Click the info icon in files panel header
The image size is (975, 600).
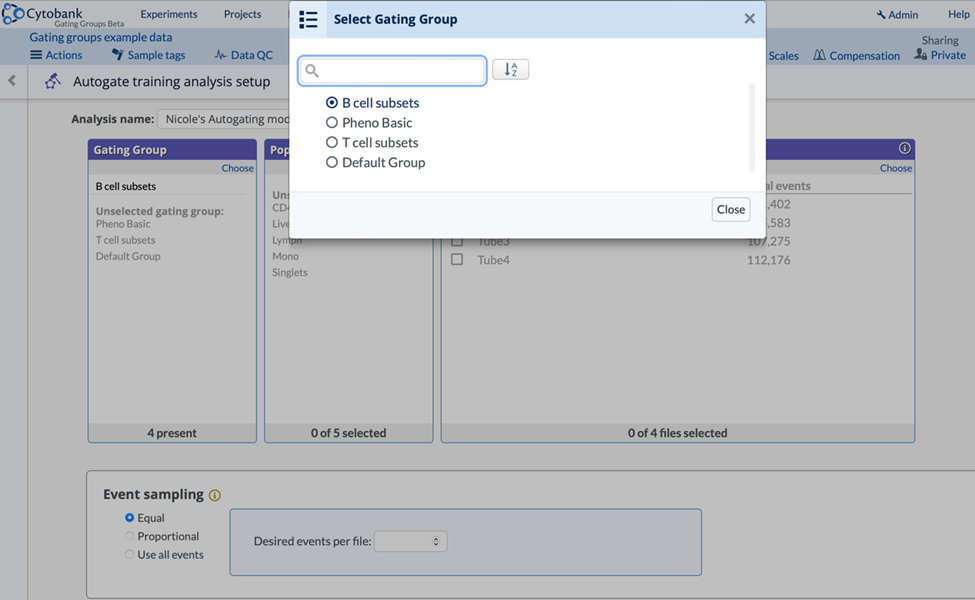point(904,148)
